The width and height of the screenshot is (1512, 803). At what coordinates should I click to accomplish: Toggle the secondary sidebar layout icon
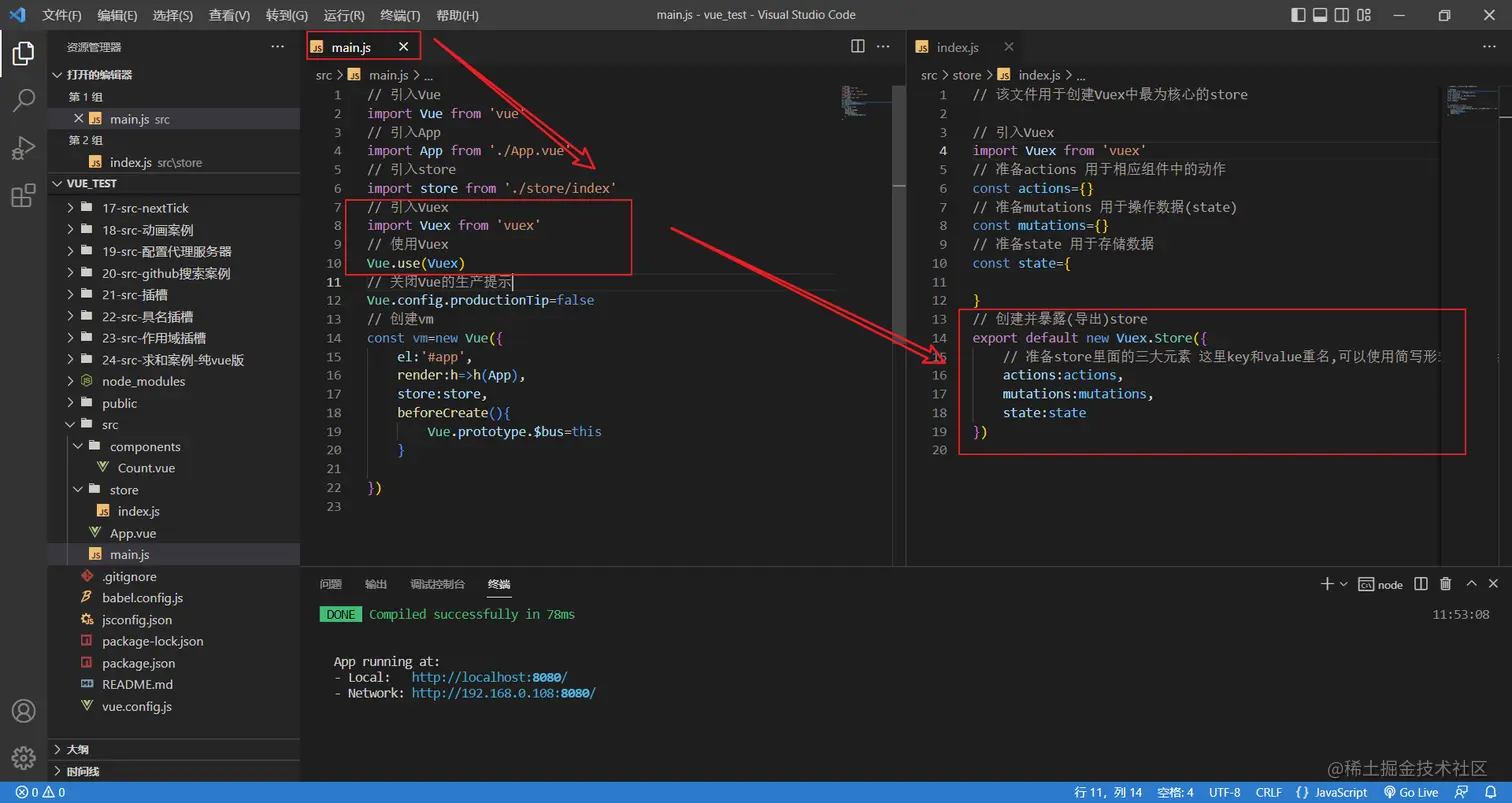1342,15
